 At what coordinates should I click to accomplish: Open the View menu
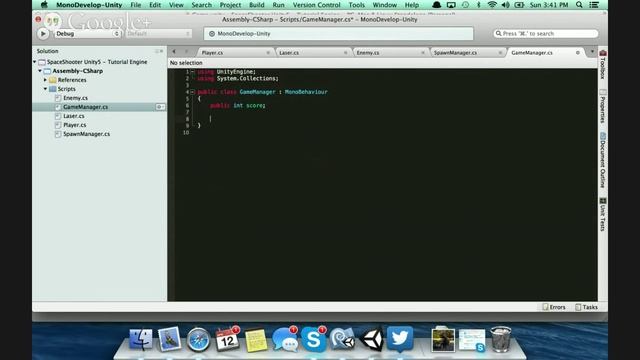pos(176,5)
